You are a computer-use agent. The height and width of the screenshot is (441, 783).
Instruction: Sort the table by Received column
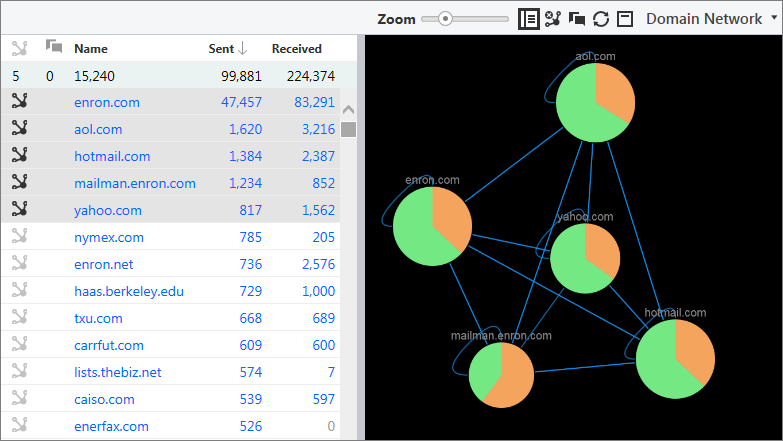click(296, 48)
